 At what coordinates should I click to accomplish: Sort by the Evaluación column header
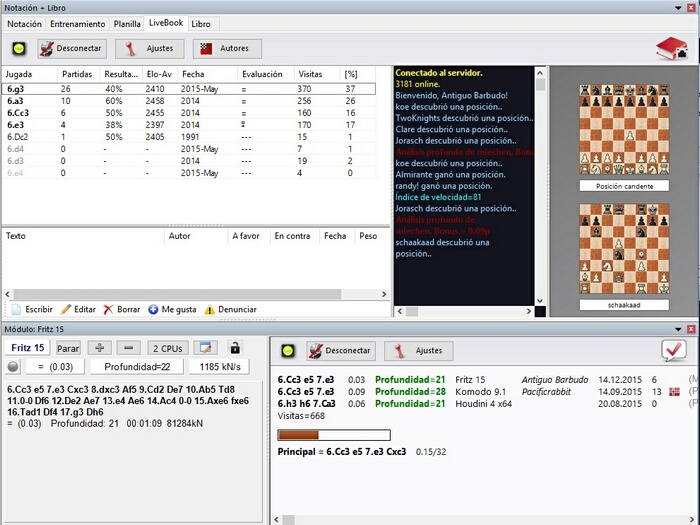265,74
